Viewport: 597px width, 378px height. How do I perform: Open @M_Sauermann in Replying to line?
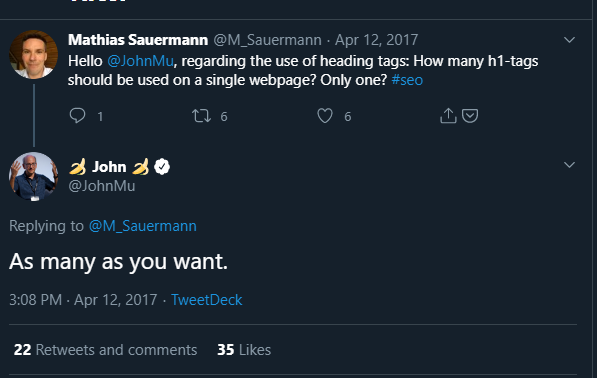point(142,226)
